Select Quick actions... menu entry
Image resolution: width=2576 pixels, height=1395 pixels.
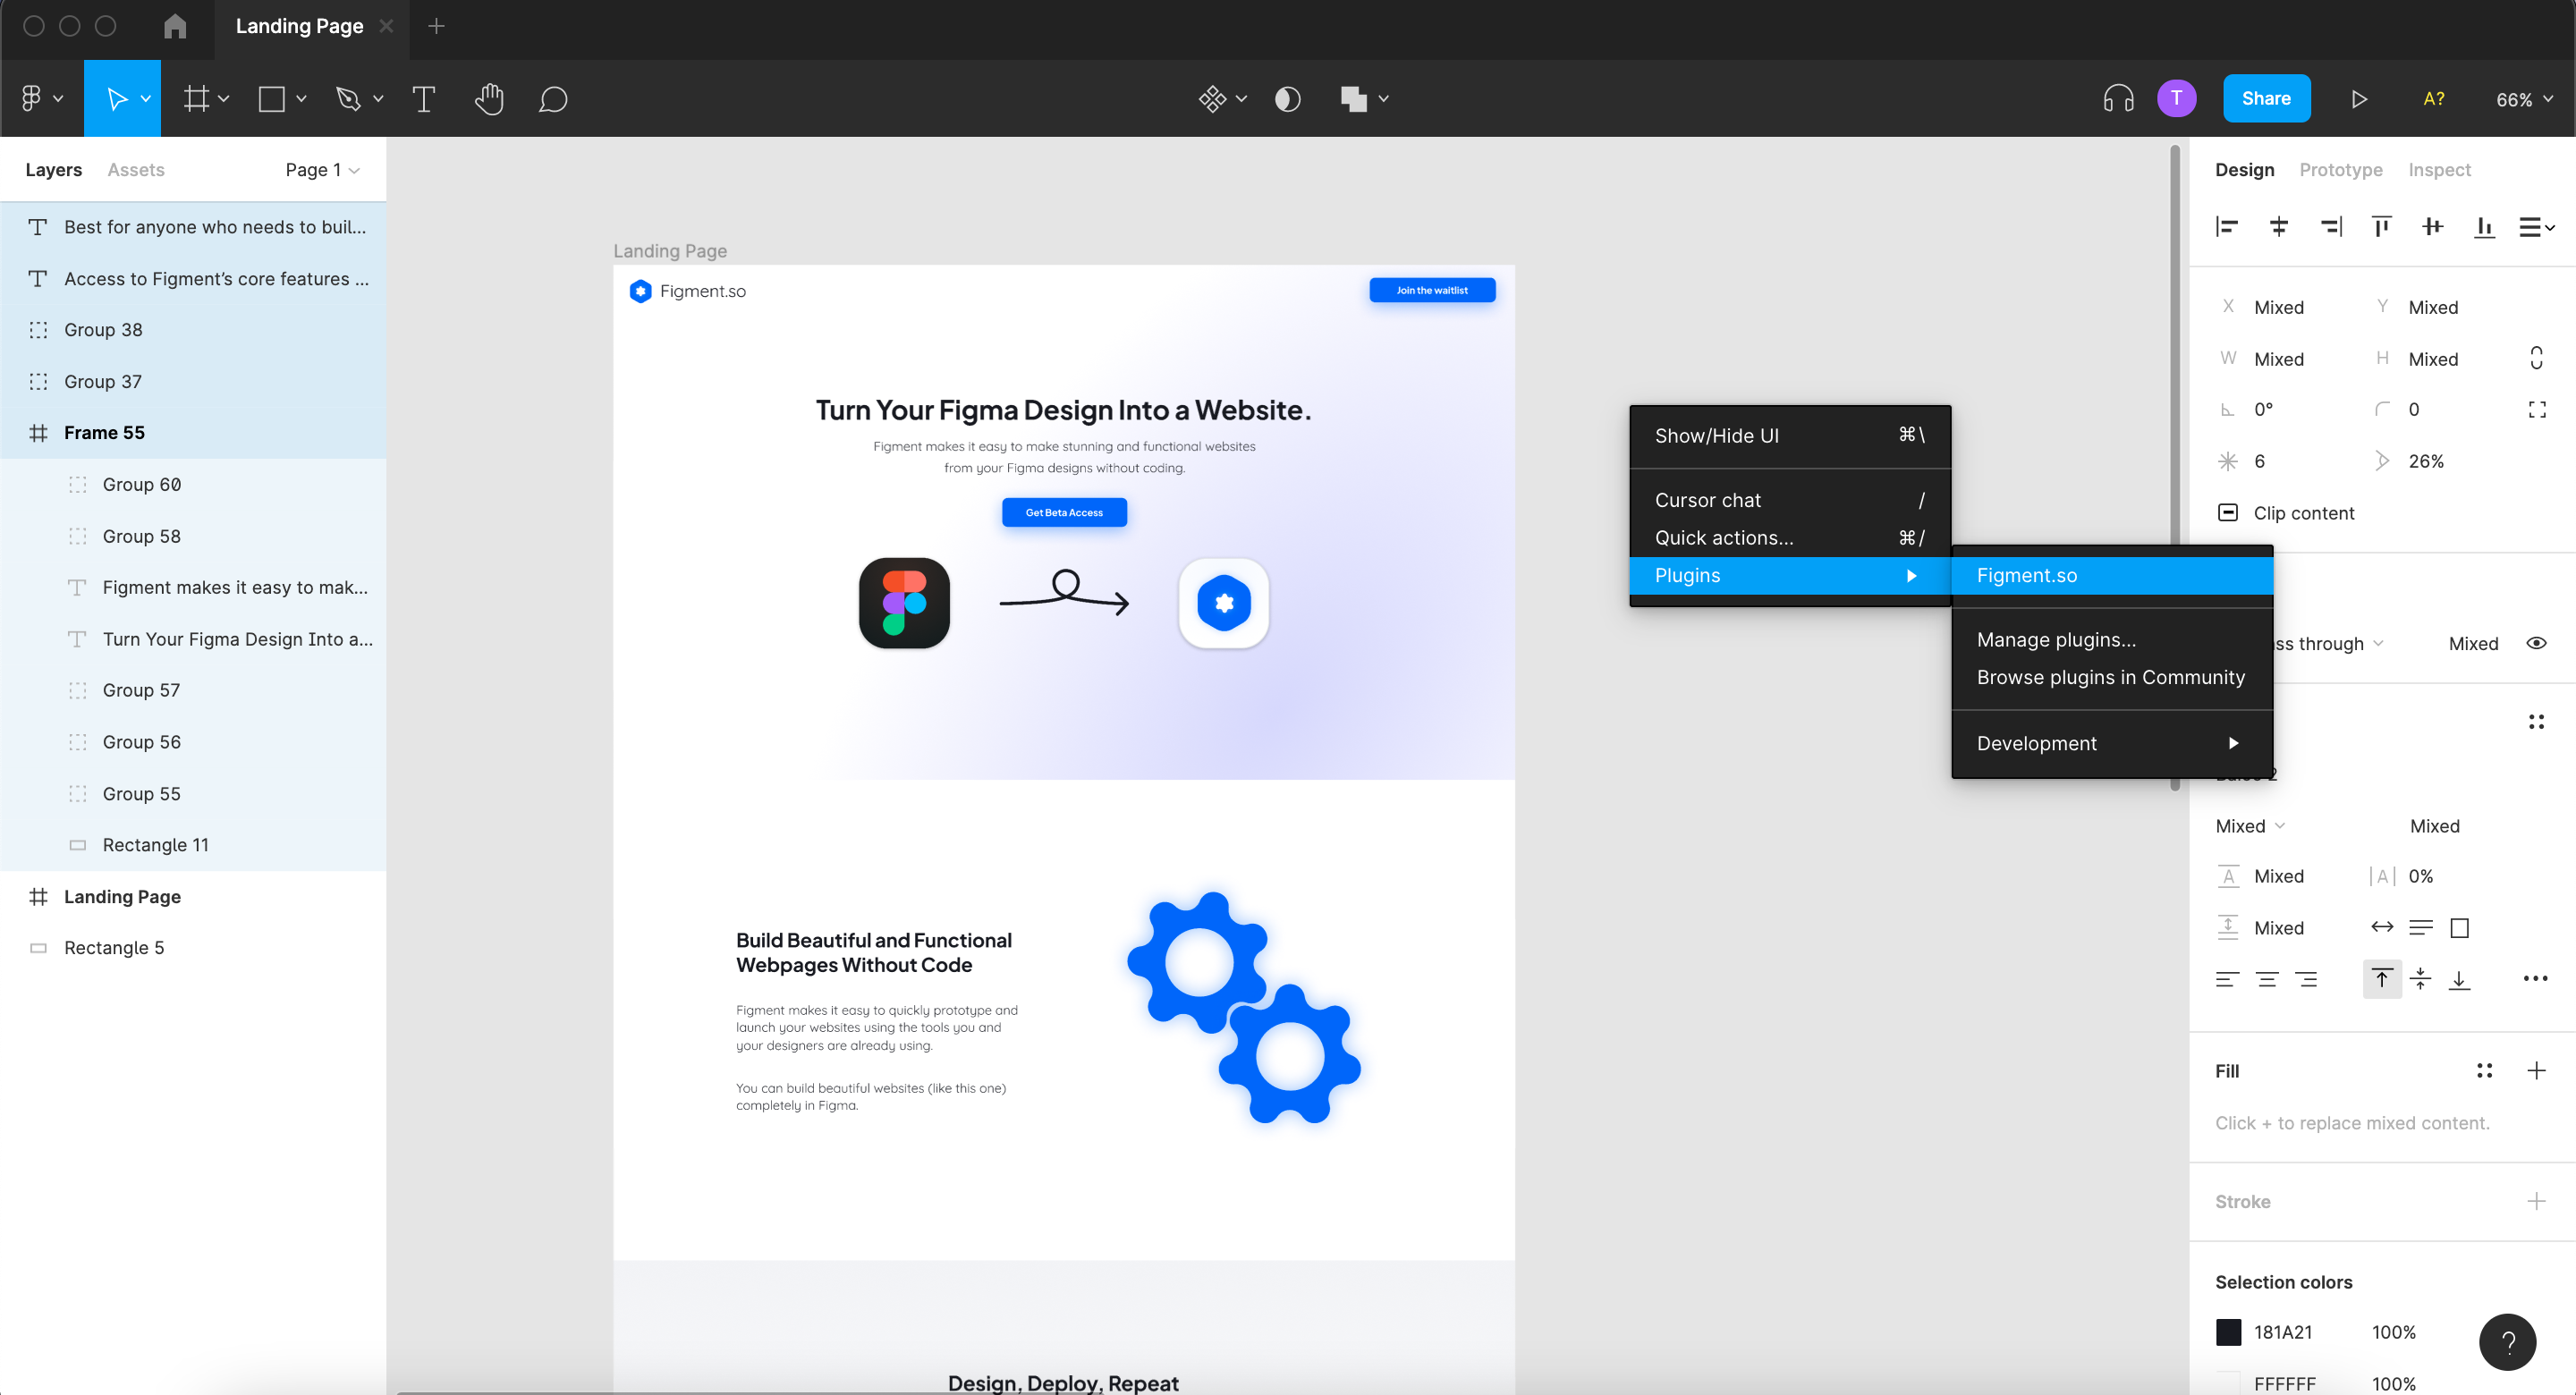click(x=1790, y=537)
